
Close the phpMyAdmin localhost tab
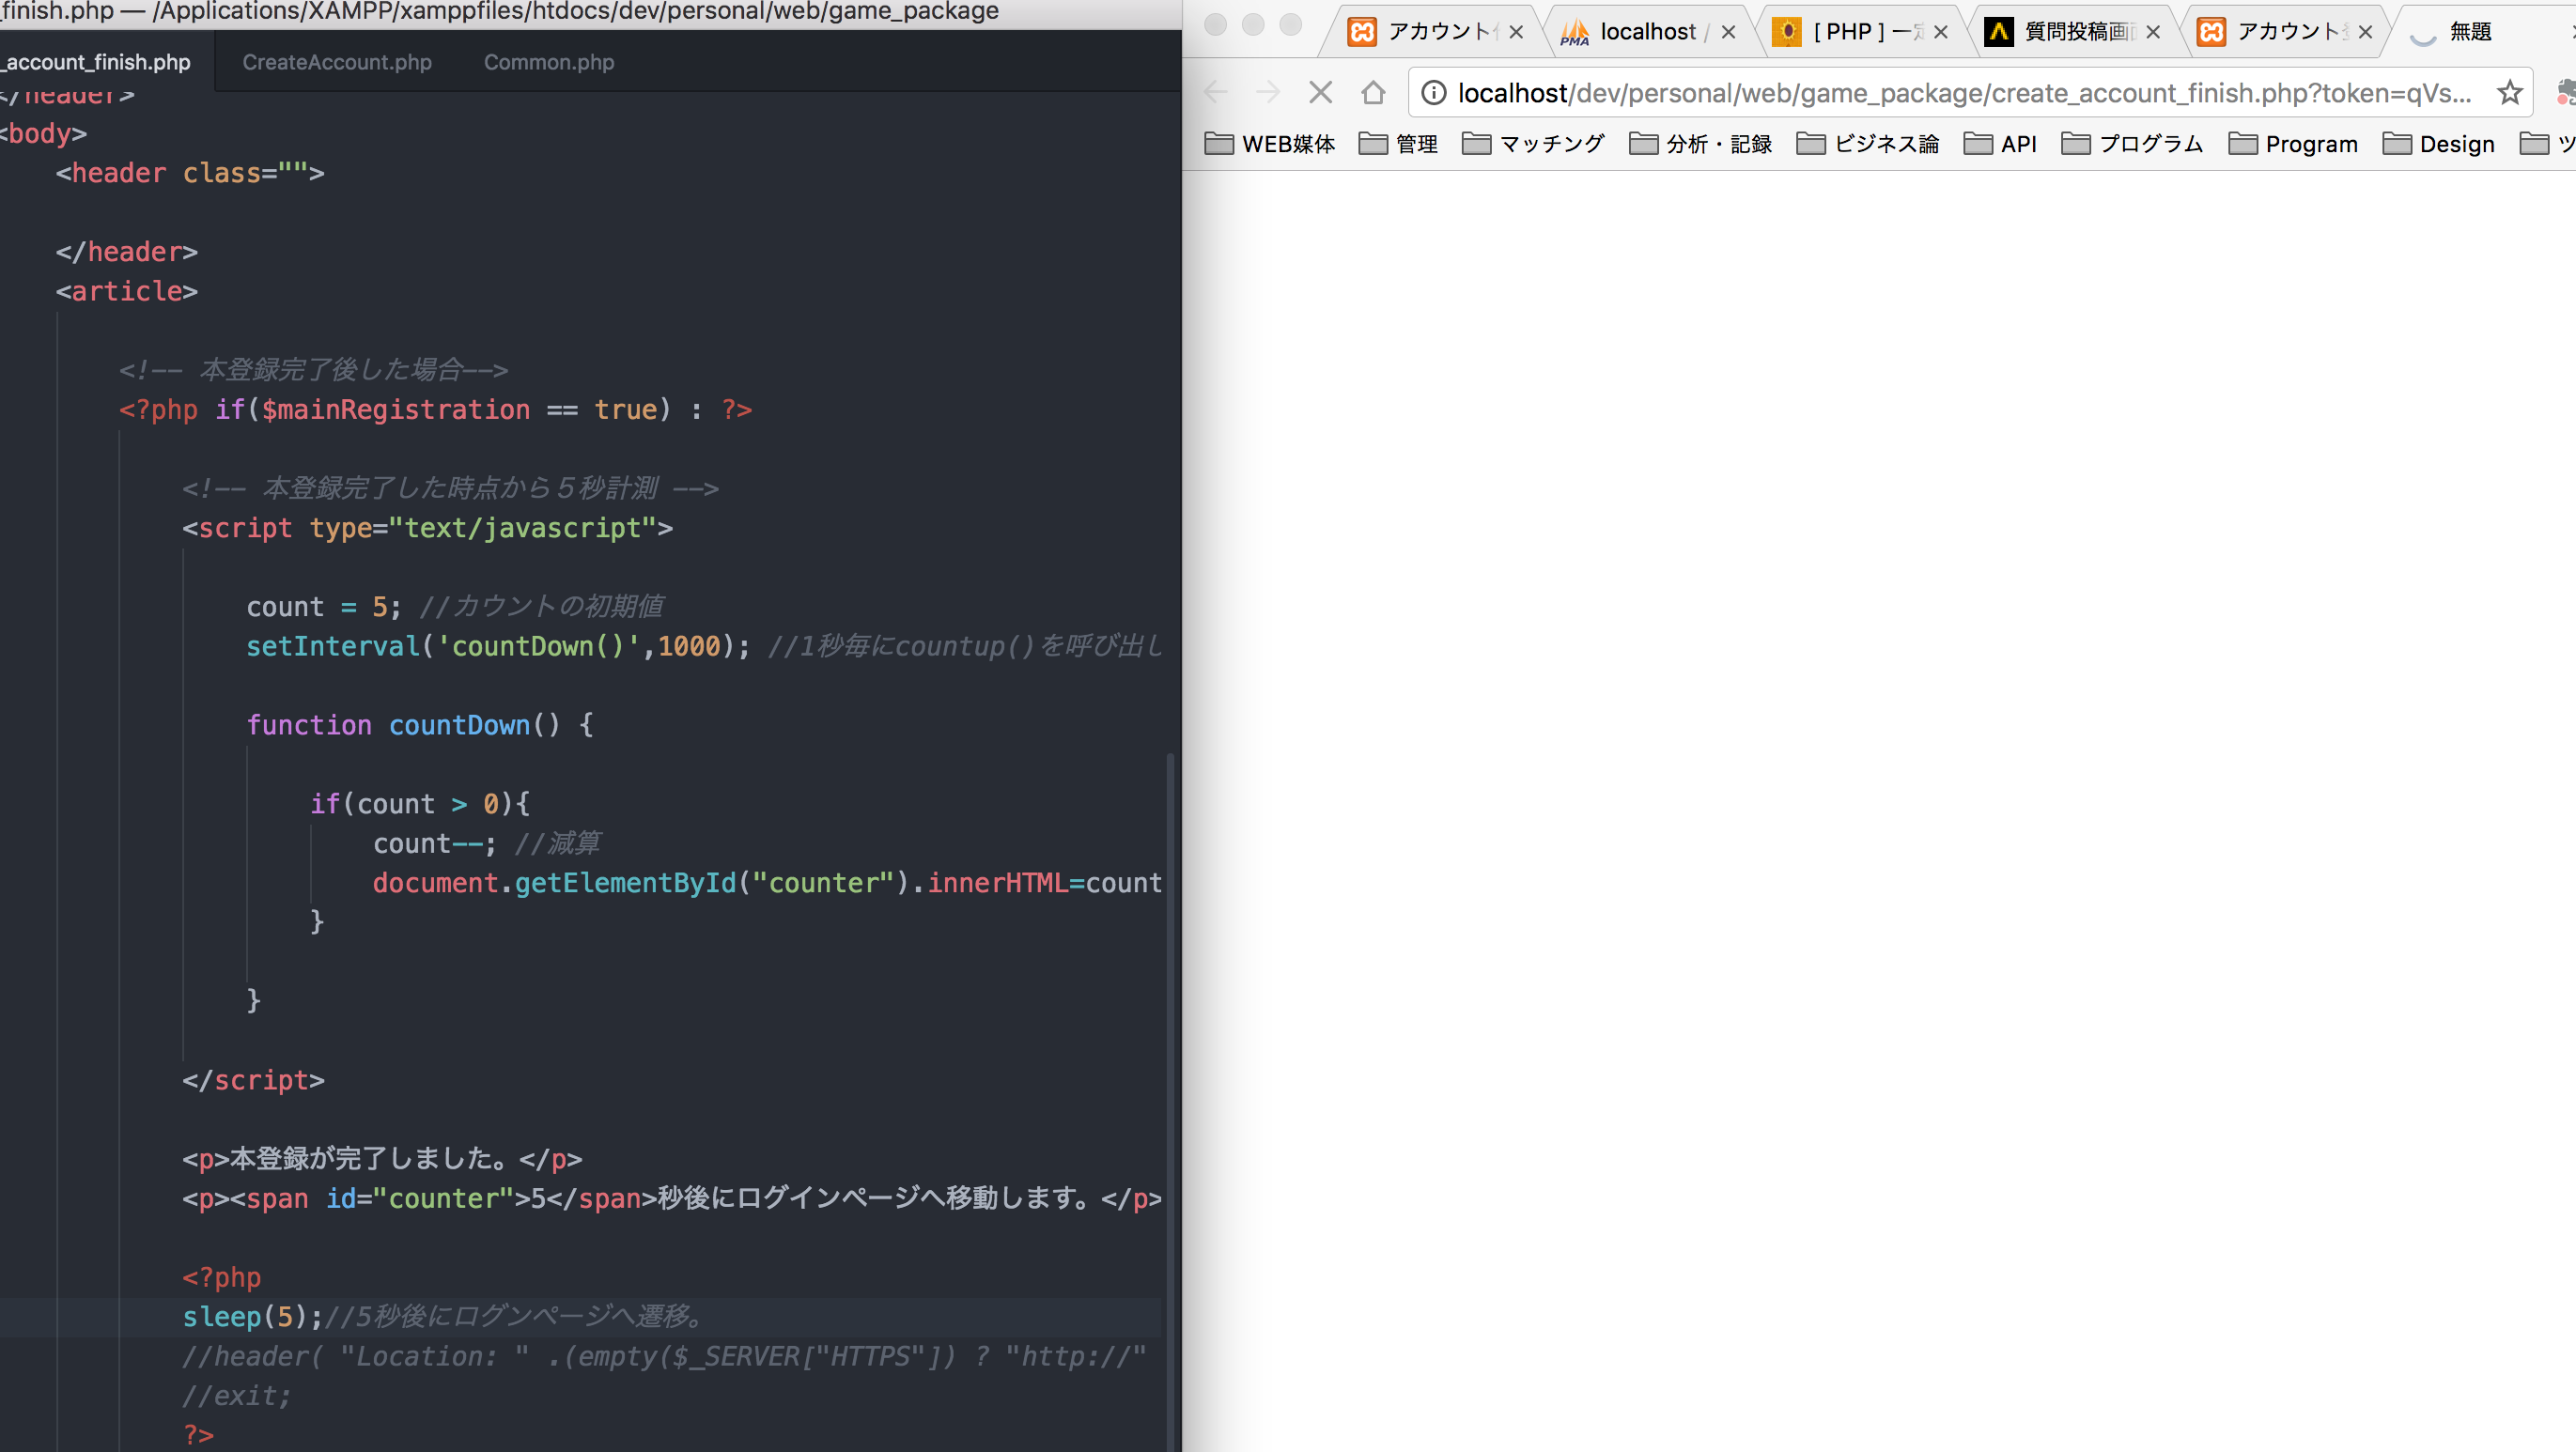[x=1728, y=32]
